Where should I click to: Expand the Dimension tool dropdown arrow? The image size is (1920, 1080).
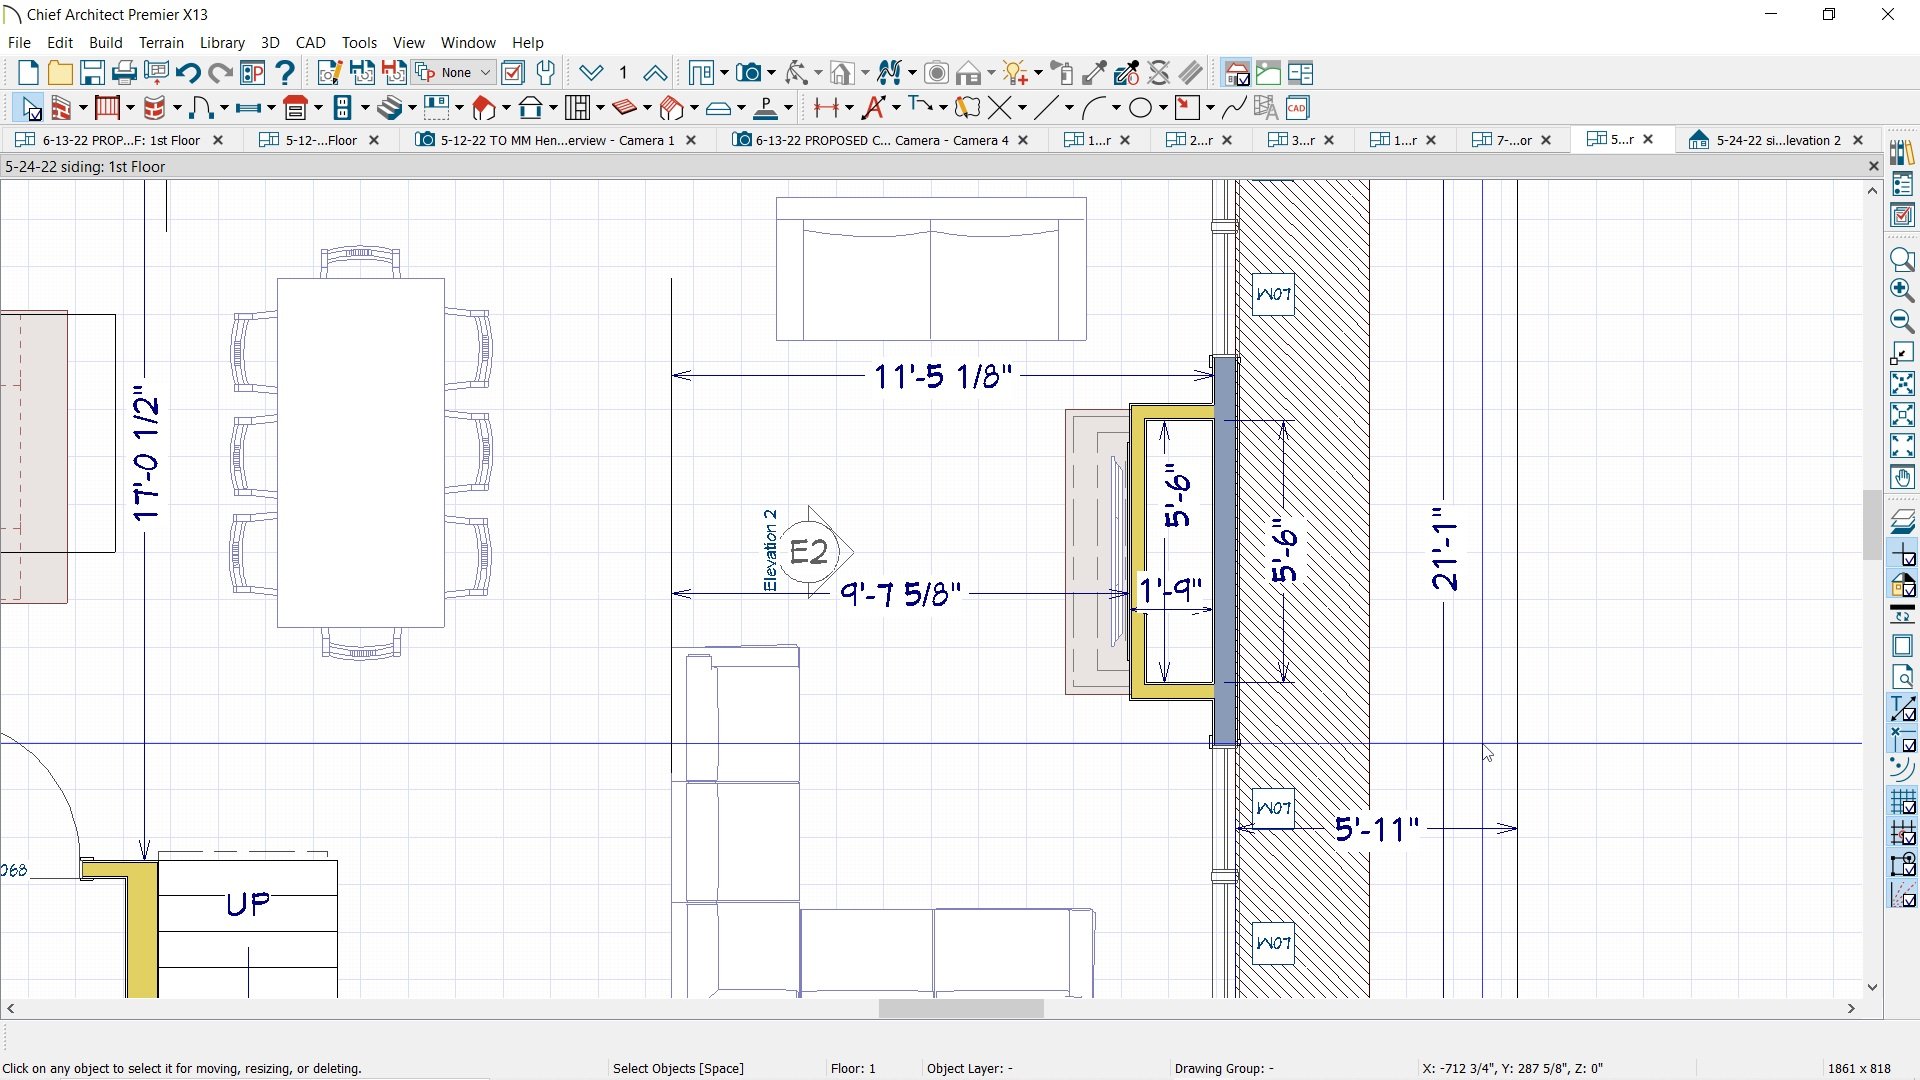point(849,108)
